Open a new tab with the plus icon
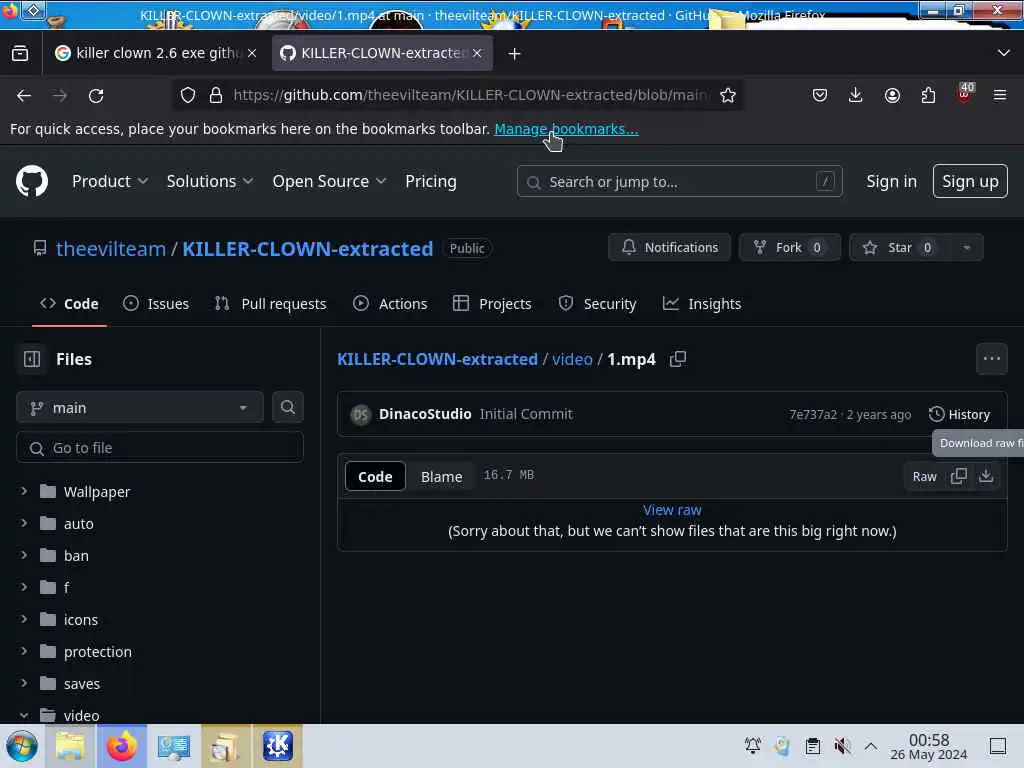The height and width of the screenshot is (768, 1024). click(515, 54)
